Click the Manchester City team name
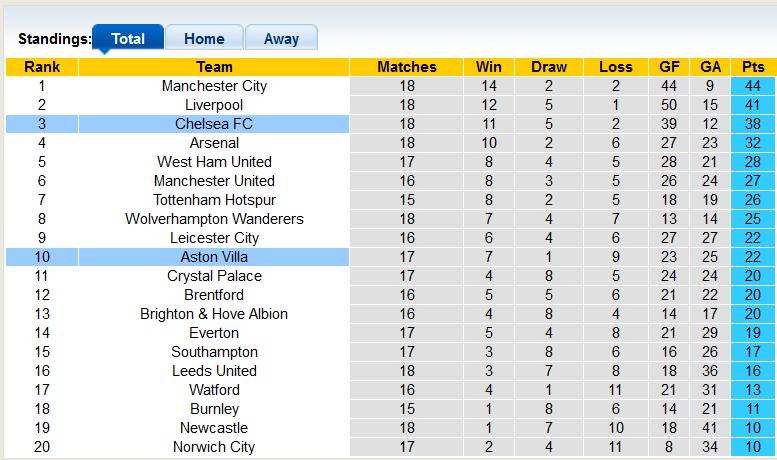This screenshot has height=460, width=777. 214,86
